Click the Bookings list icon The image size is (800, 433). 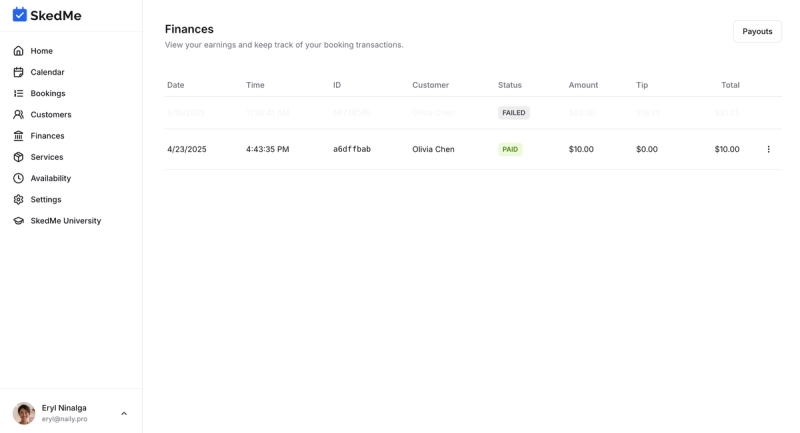[x=18, y=93]
